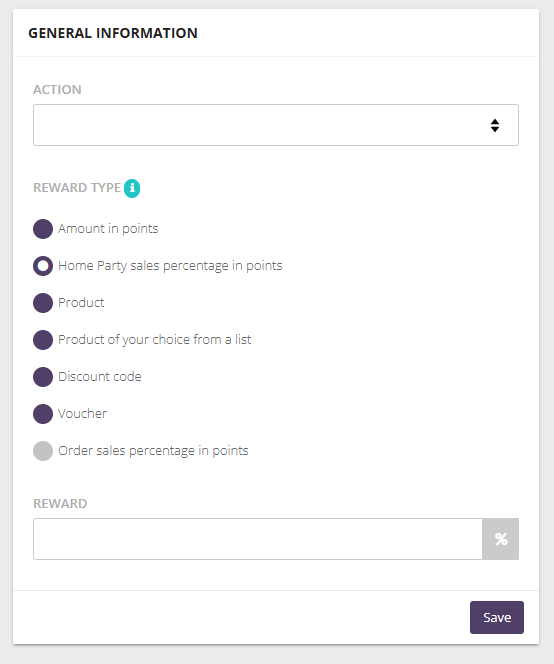Image resolution: width=554 pixels, height=664 pixels.
Task: Pick the Discount code radio button
Action: pyautogui.click(x=43, y=377)
